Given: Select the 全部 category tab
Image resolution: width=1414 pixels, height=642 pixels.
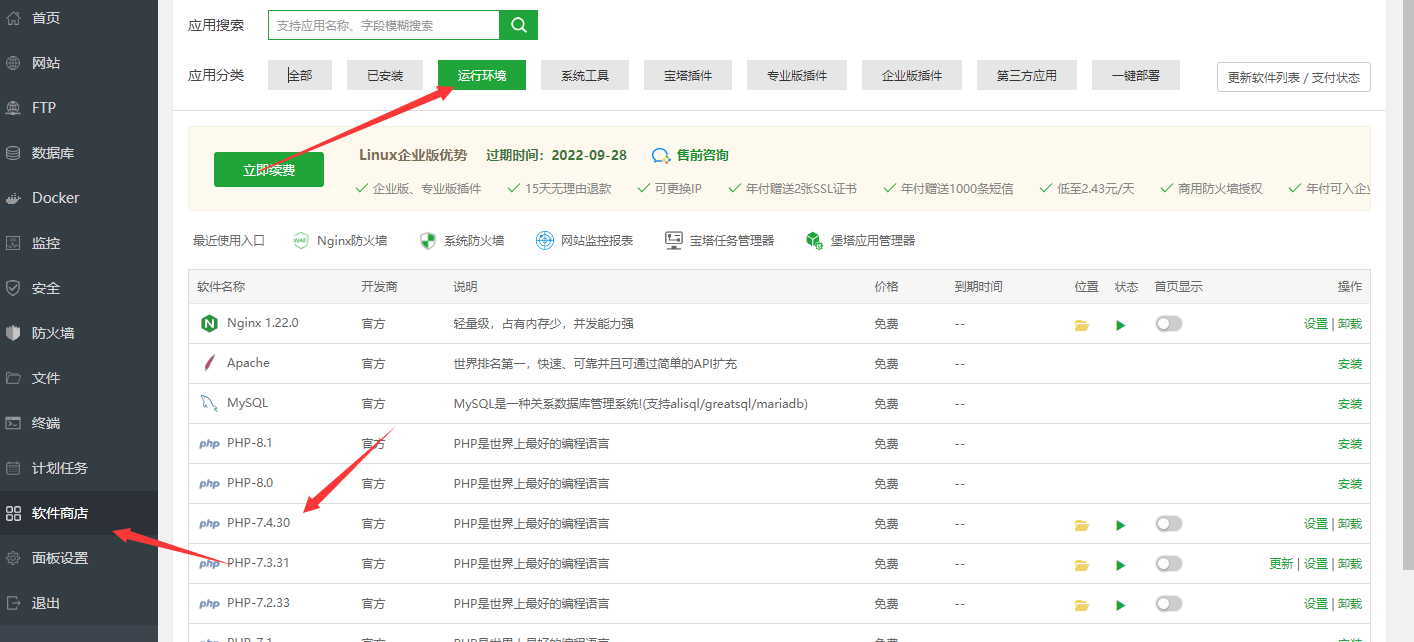Looking at the screenshot, I should pos(300,75).
